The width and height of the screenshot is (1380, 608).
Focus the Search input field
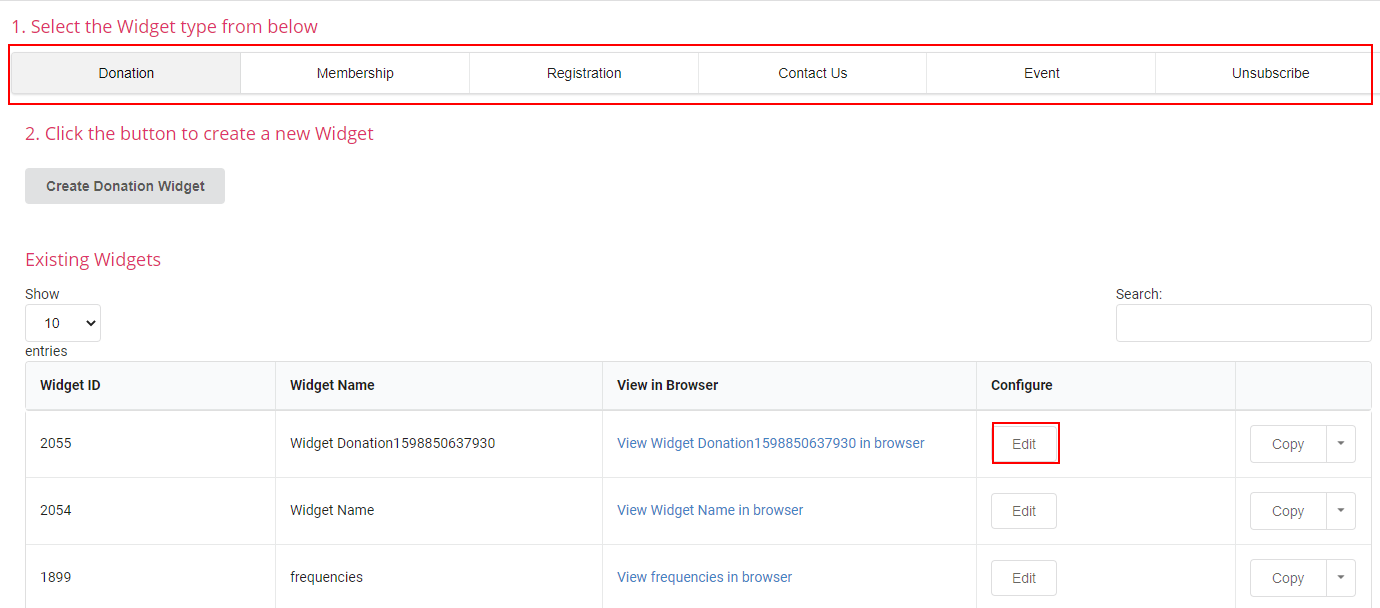[x=1244, y=323]
